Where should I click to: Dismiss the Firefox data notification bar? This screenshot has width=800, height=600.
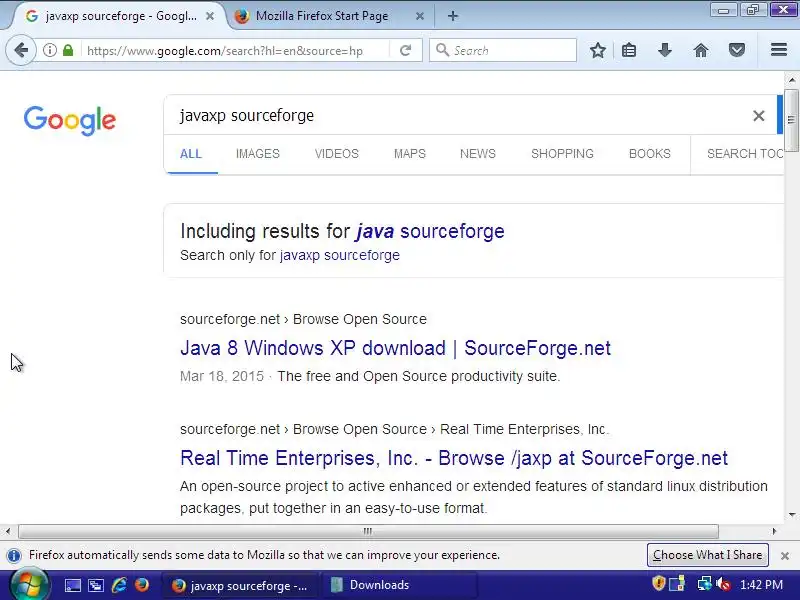(785, 556)
